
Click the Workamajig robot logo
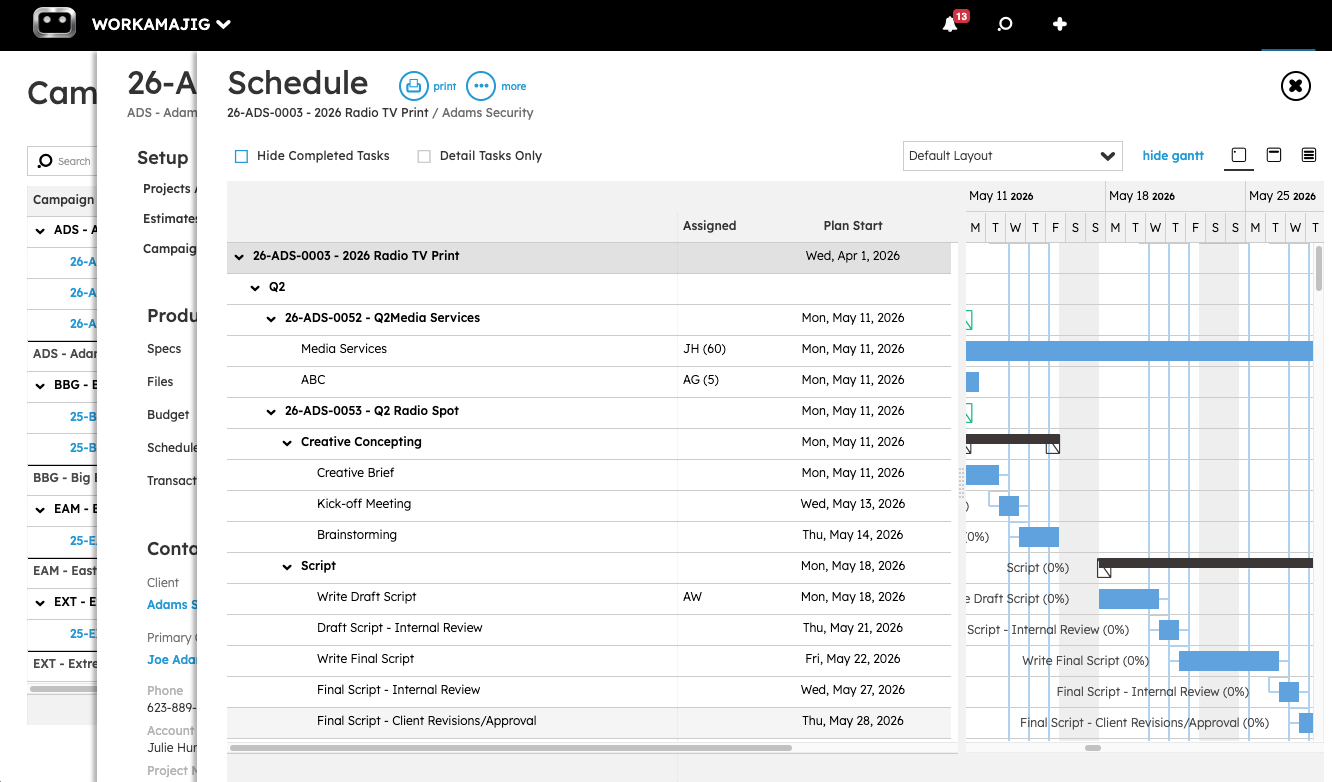click(x=54, y=23)
